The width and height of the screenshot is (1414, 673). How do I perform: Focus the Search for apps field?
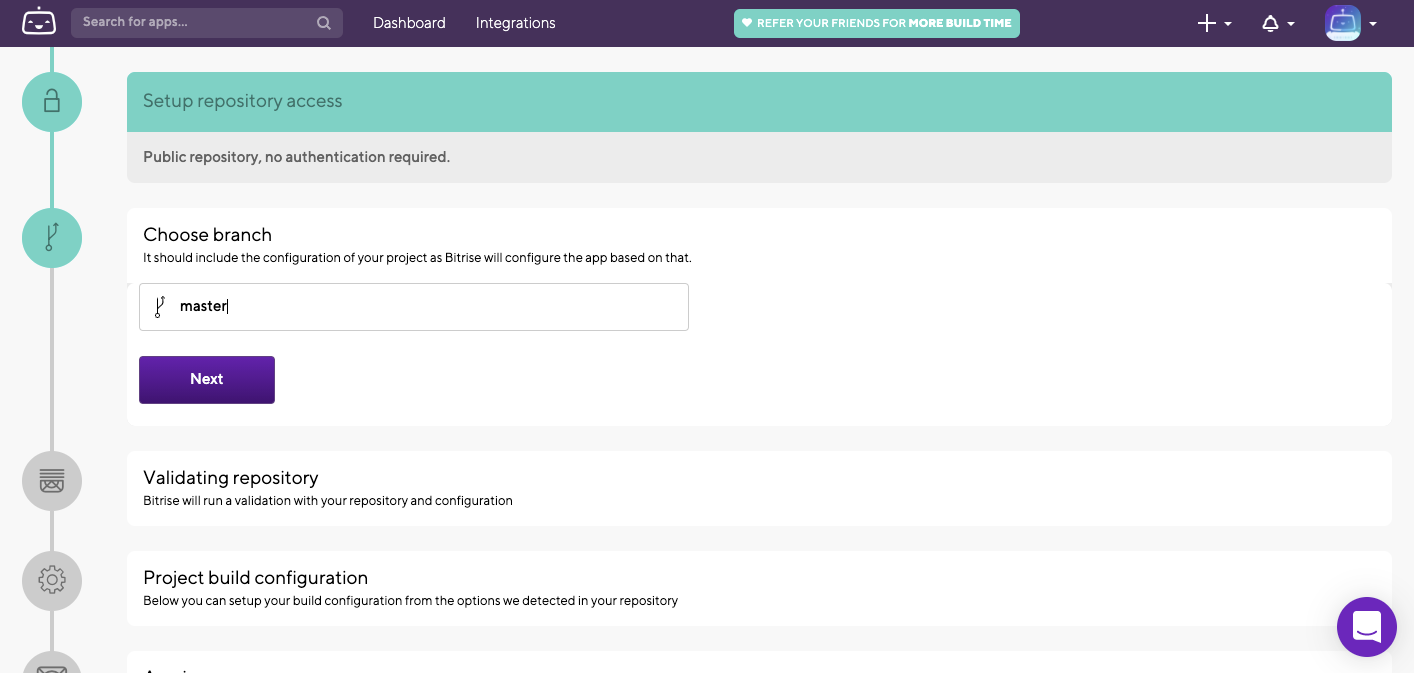pyautogui.click(x=207, y=23)
